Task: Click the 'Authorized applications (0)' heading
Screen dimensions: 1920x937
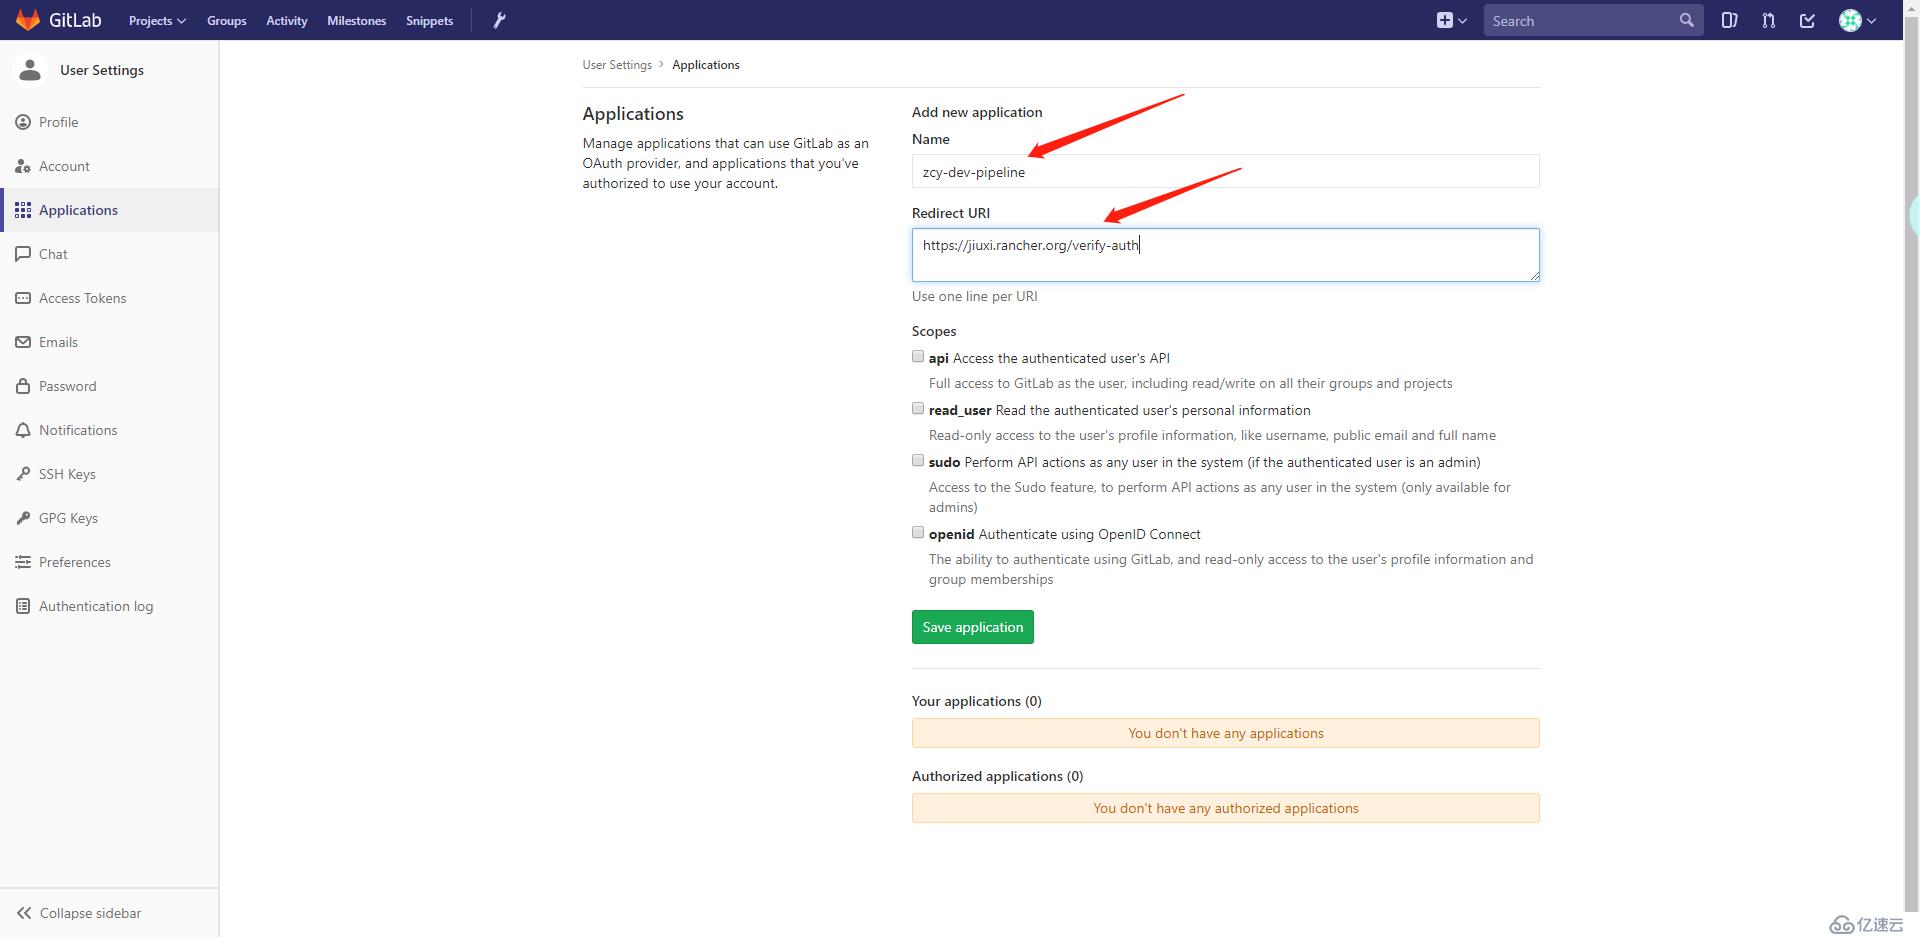Action: [998, 776]
